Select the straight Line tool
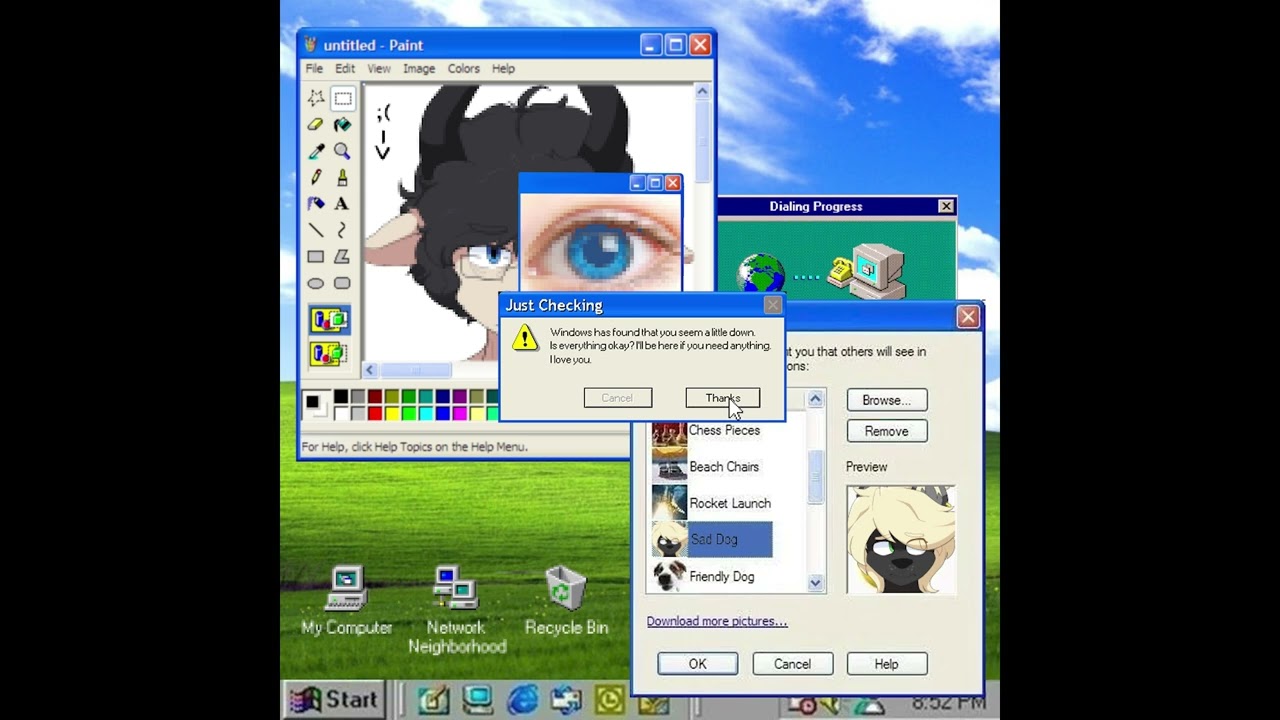Screen dimensions: 1280x720 (316, 230)
